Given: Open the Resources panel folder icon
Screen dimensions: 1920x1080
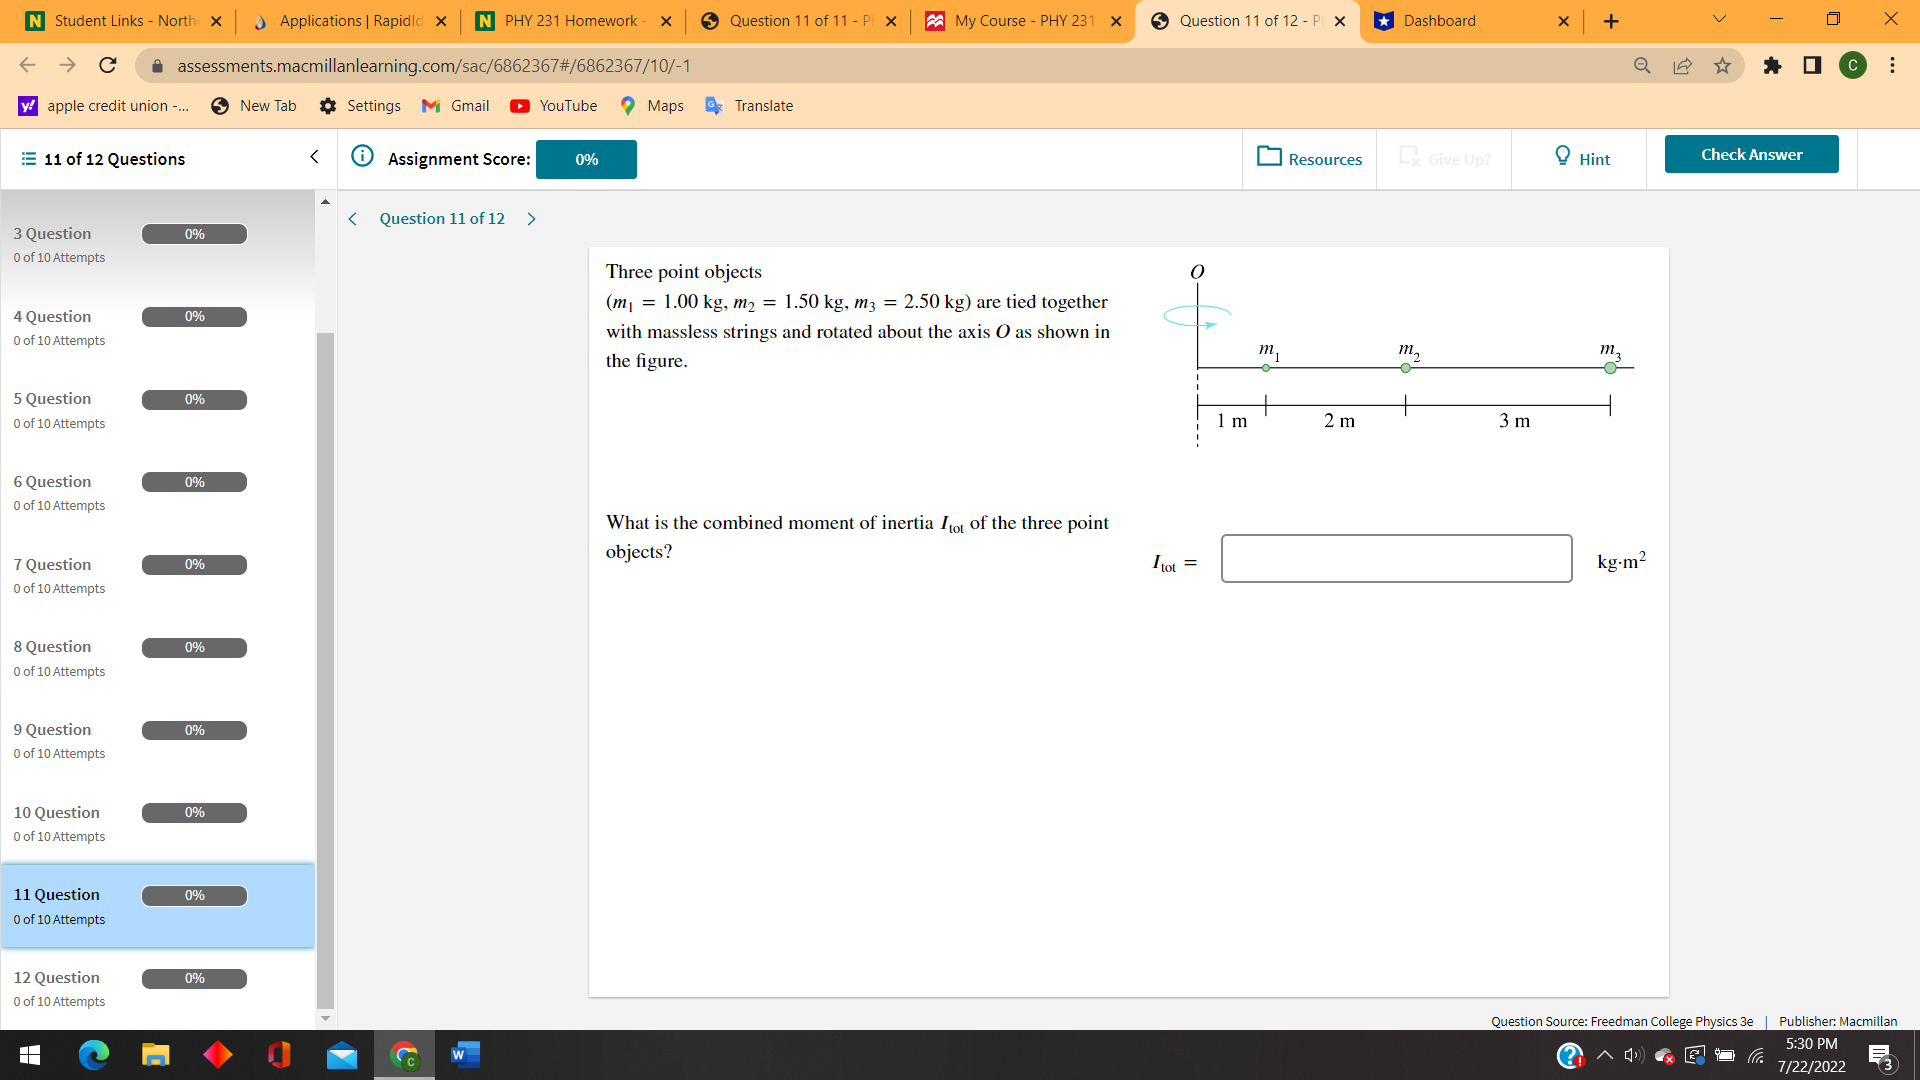Looking at the screenshot, I should coord(1269,157).
